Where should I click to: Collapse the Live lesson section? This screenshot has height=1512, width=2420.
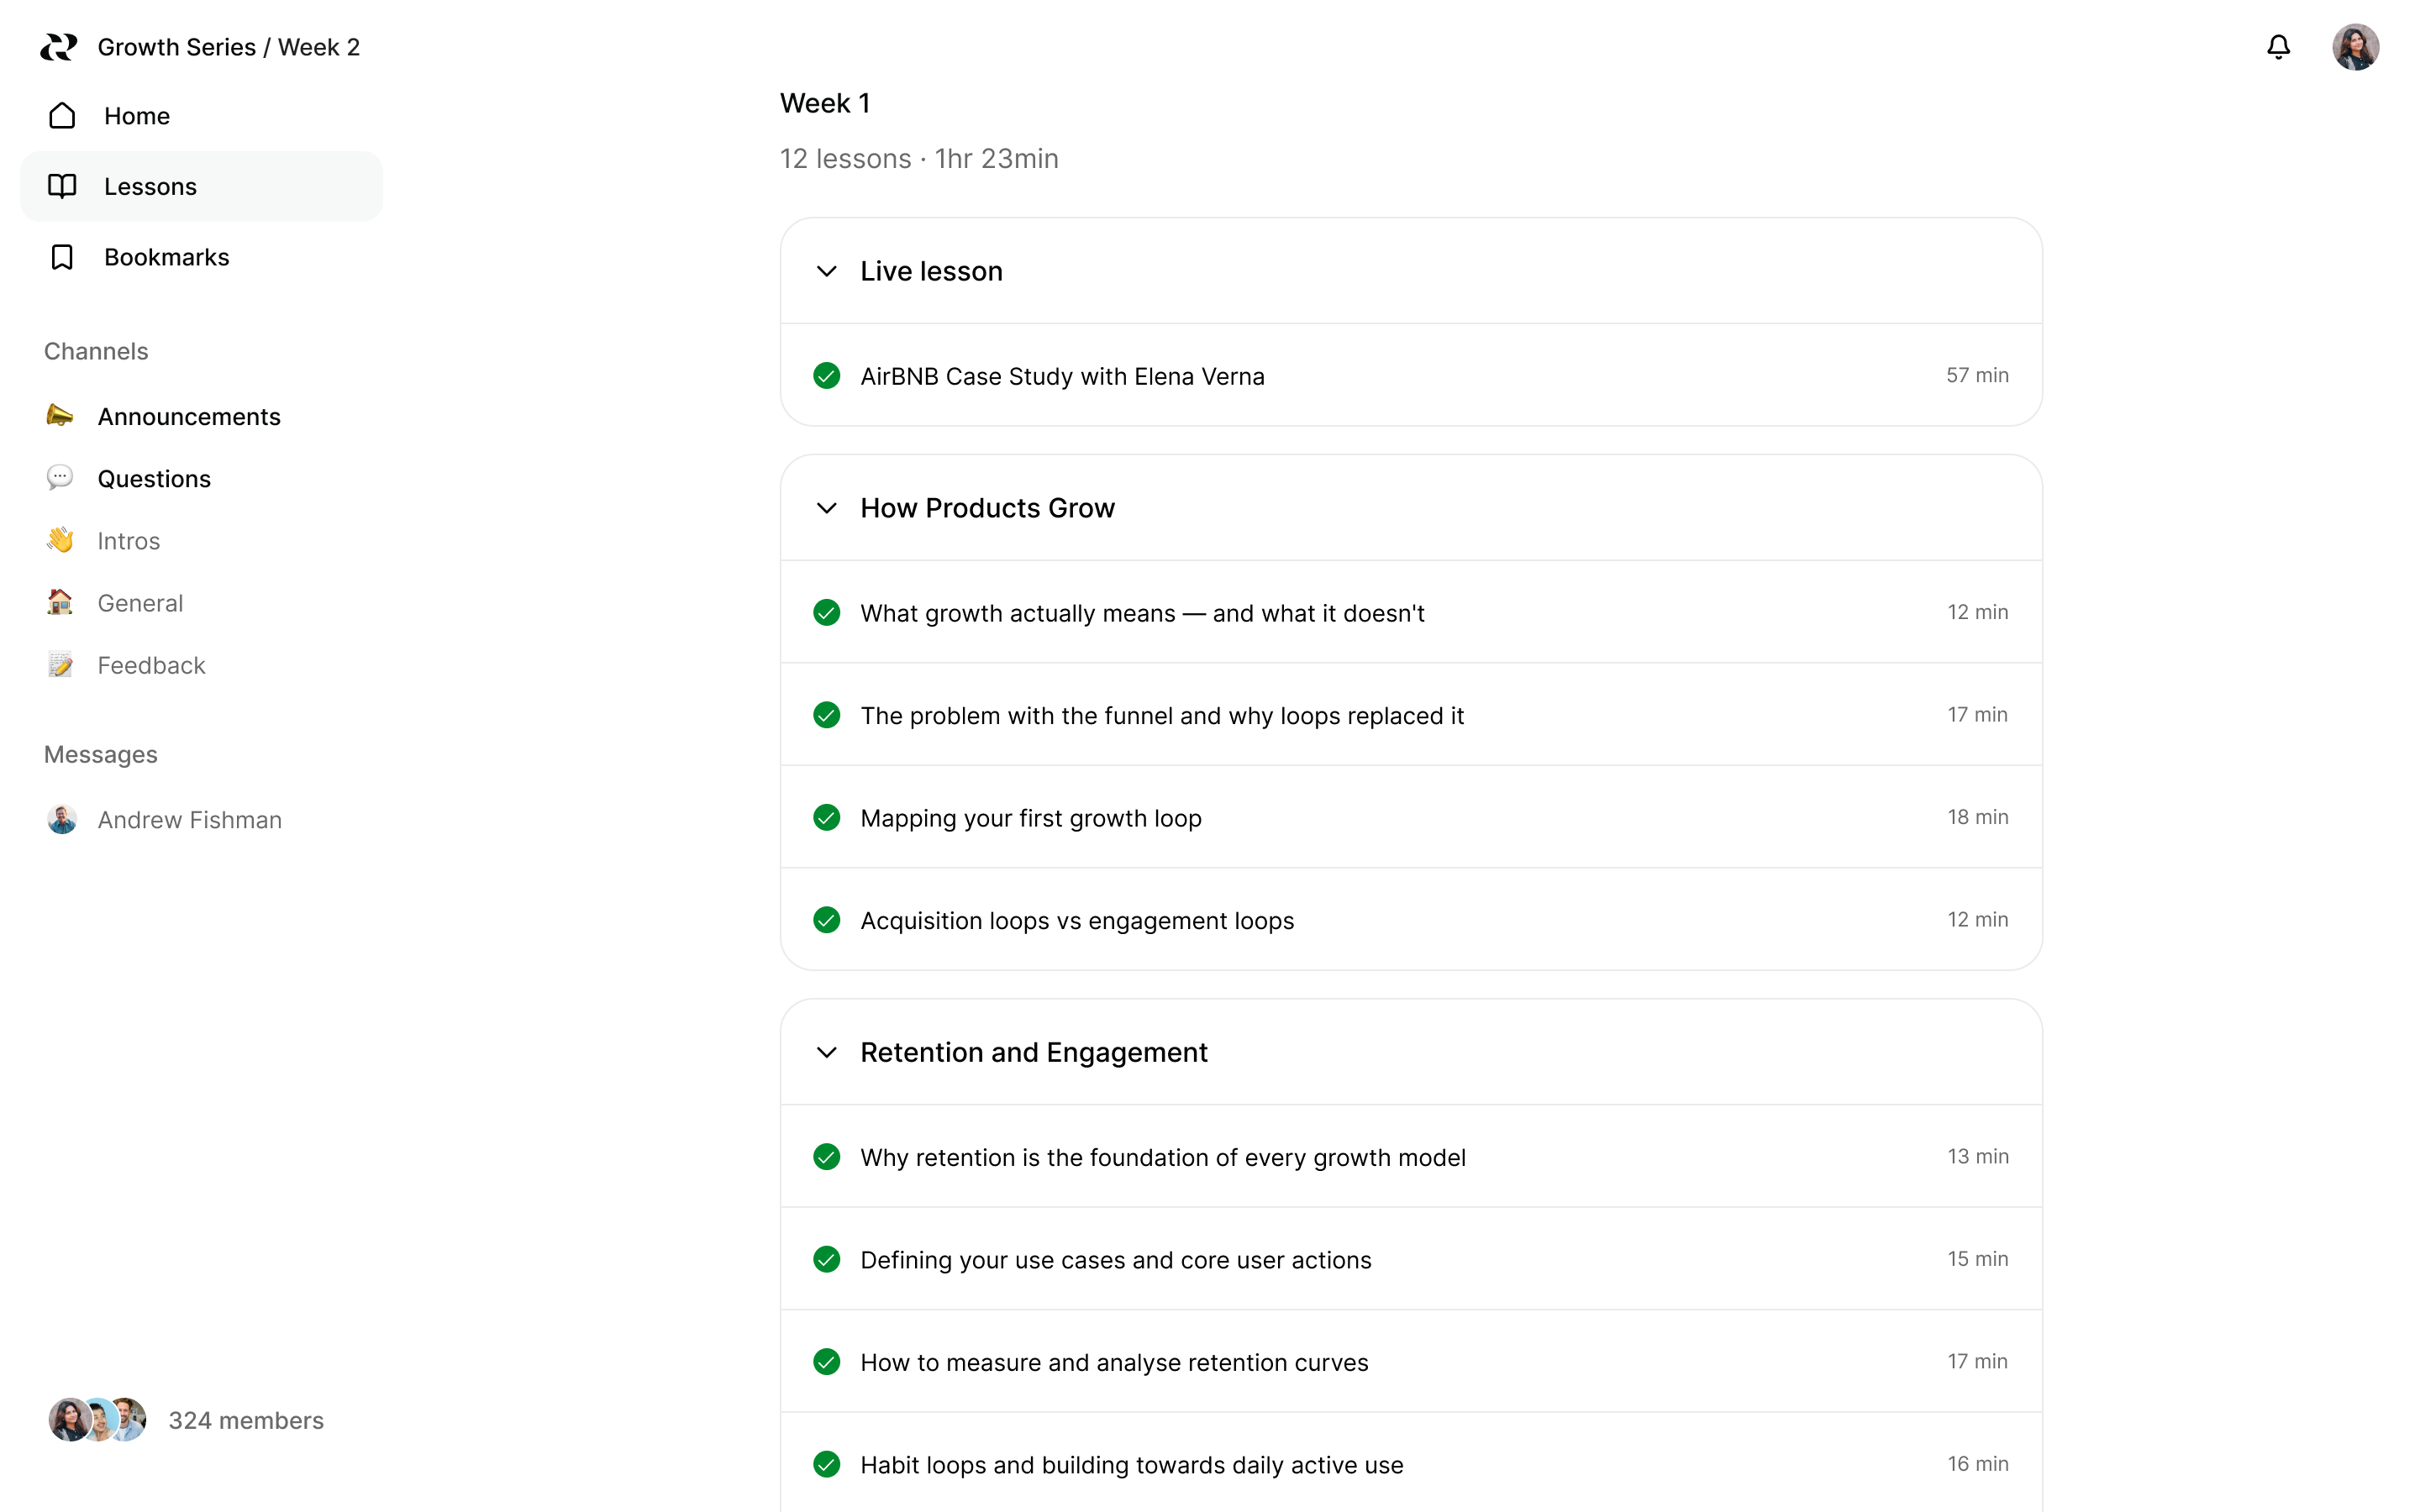coord(827,271)
